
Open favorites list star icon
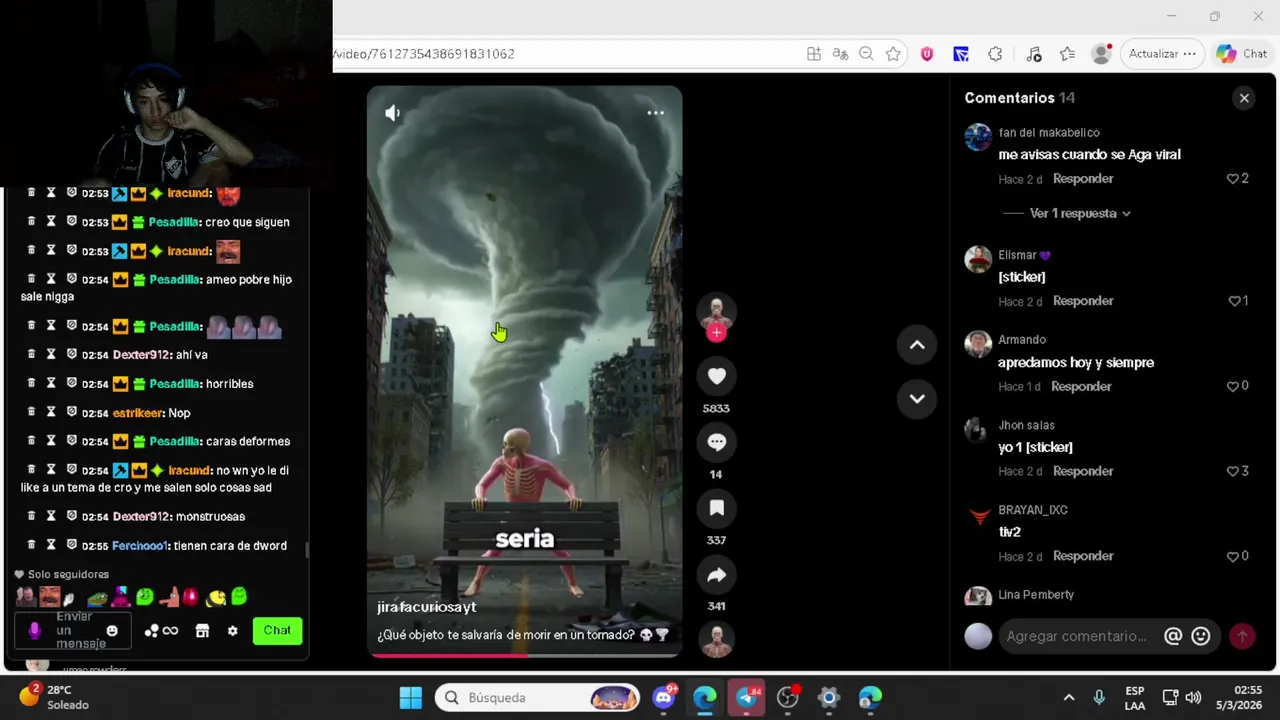(1067, 54)
